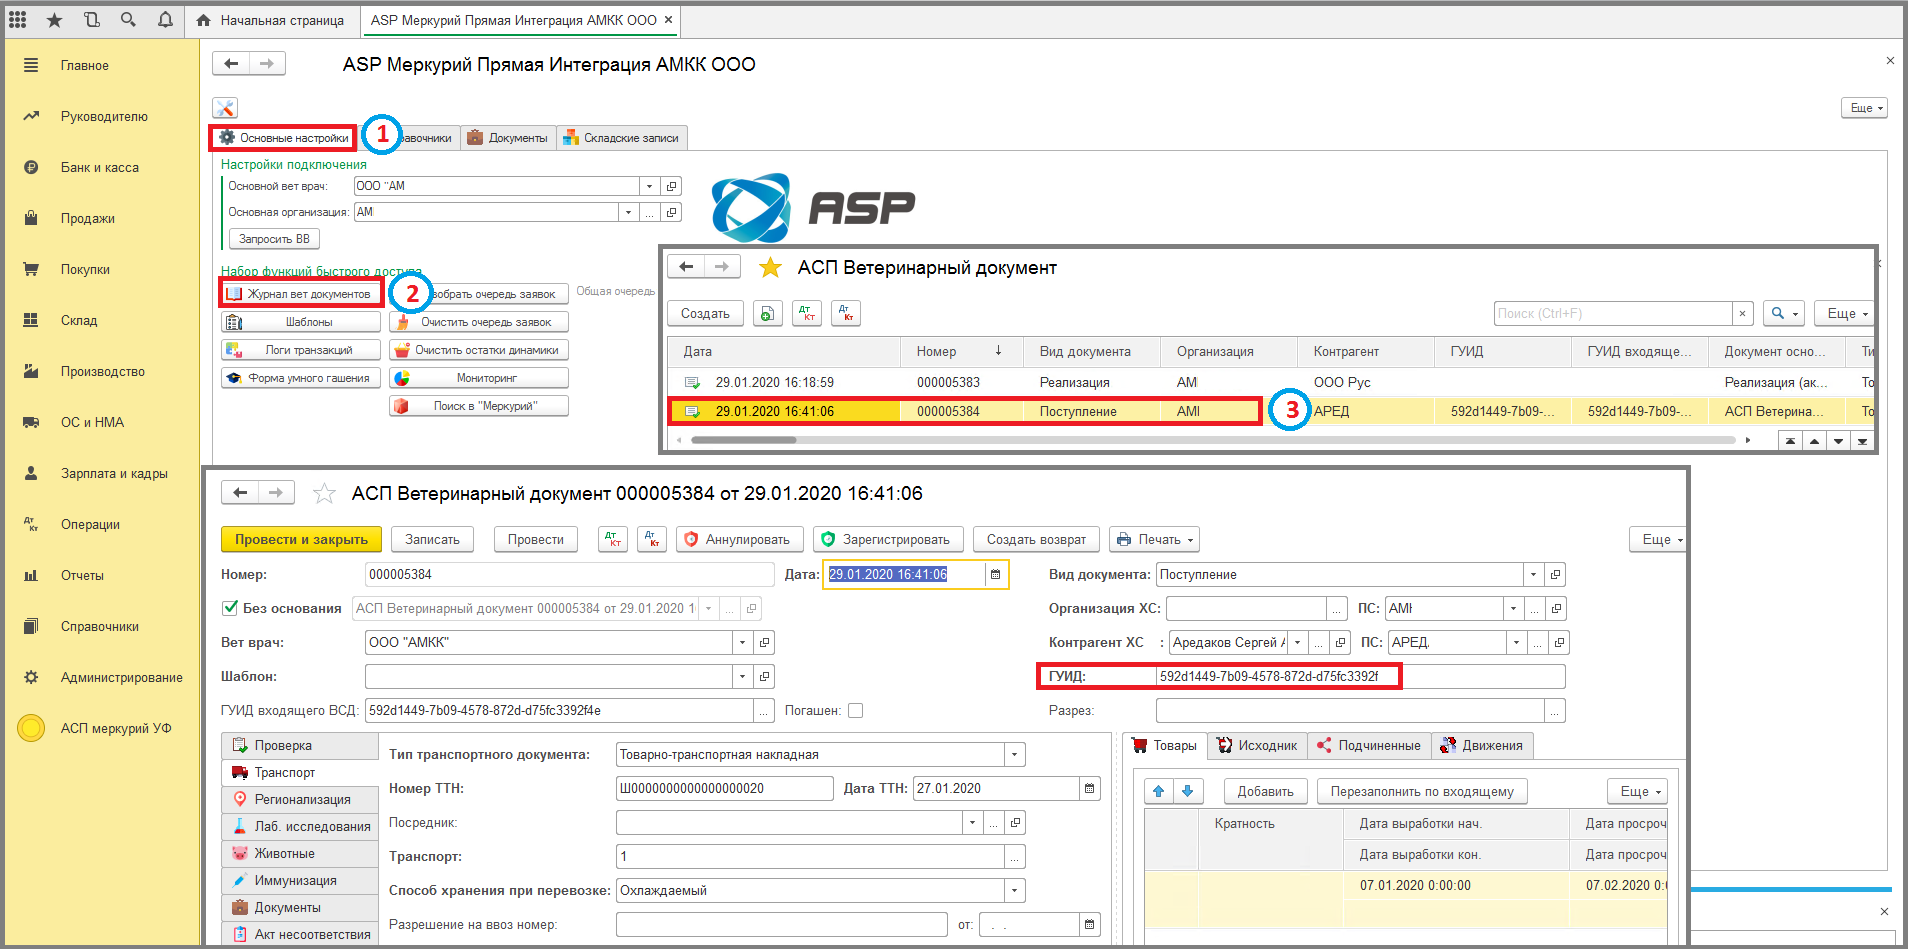Add list window to favorites star
1908x949 pixels.
click(770, 267)
